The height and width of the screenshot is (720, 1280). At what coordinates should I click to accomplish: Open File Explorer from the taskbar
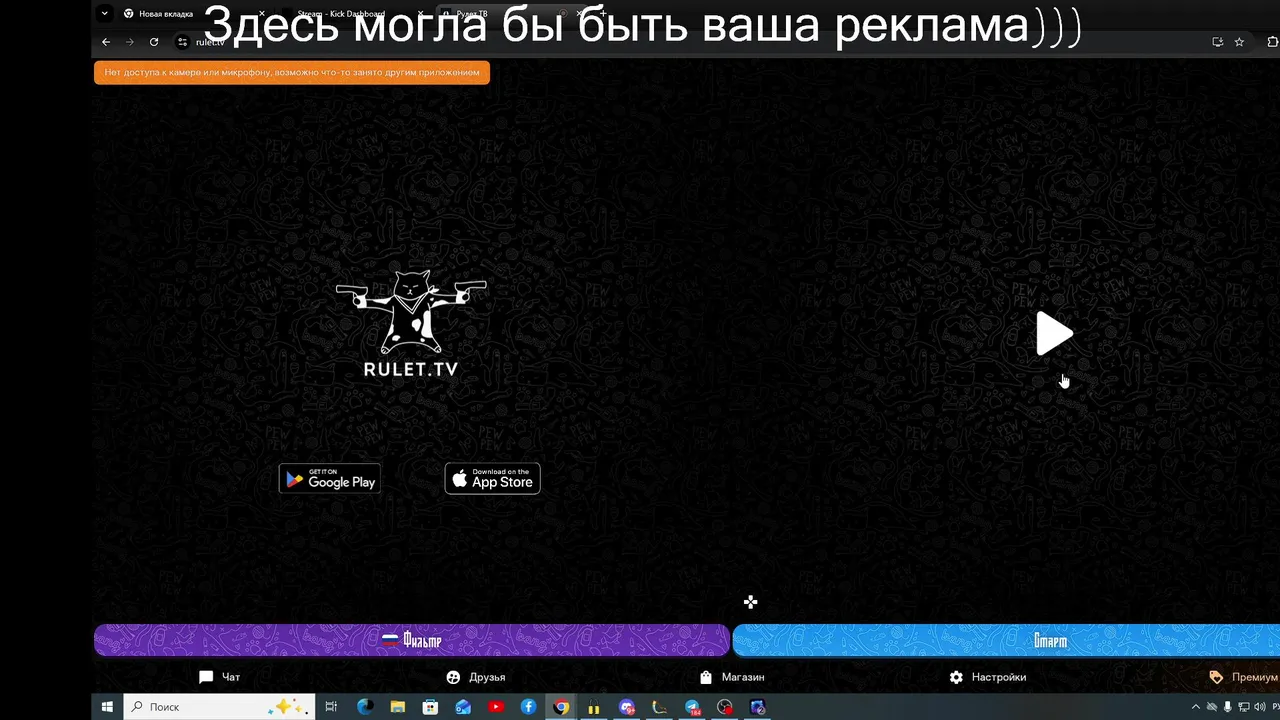[398, 707]
